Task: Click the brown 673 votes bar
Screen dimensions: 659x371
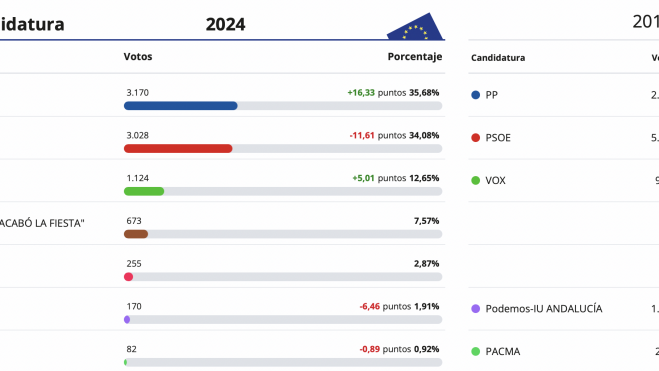Action: (136, 234)
